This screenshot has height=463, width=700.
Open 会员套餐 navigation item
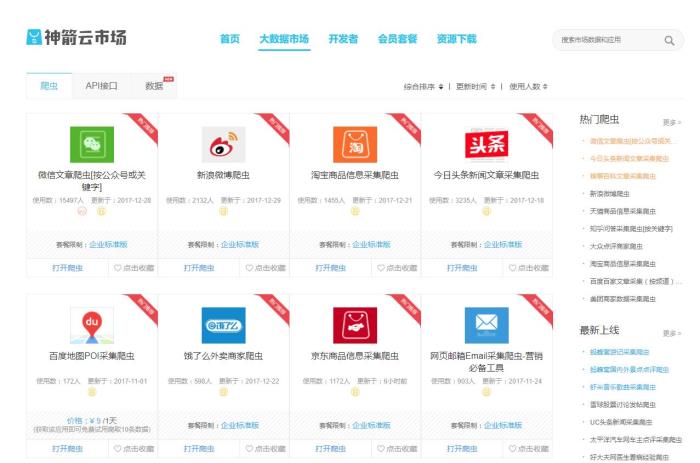(397, 39)
